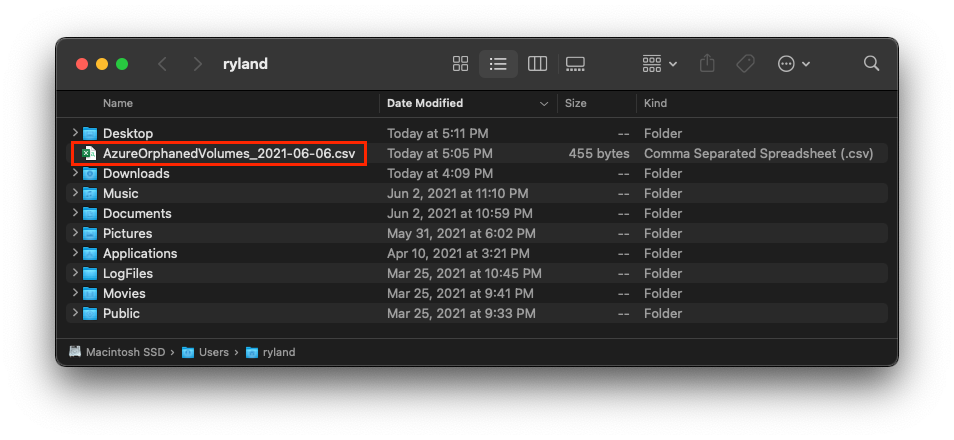
Task: Switch to column view
Action: pos(537,64)
